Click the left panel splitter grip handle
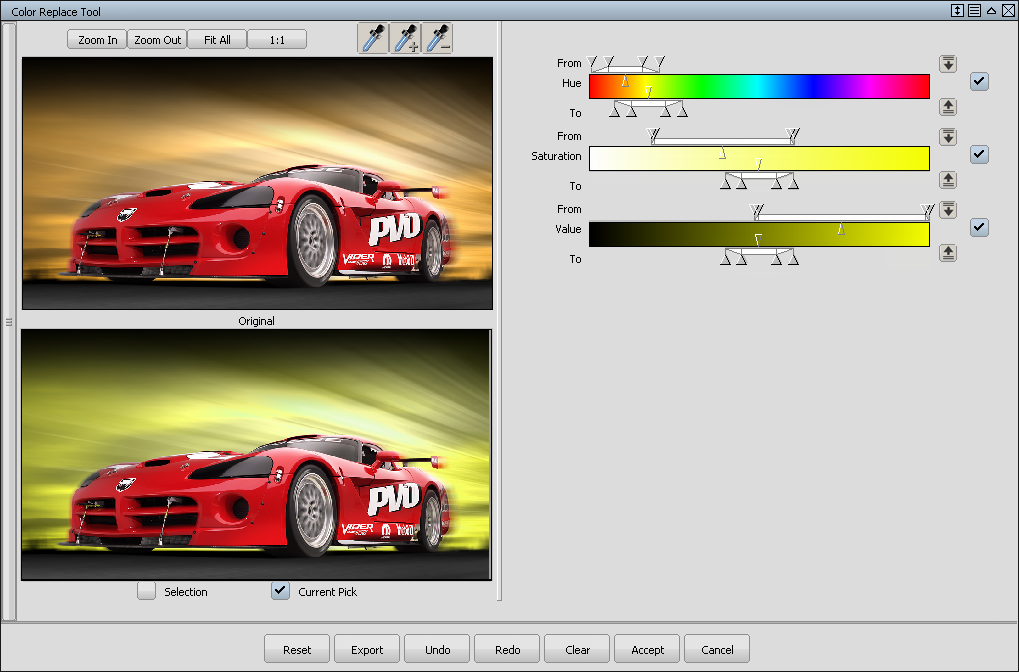Viewport: 1019px width, 672px height. pos(8,322)
